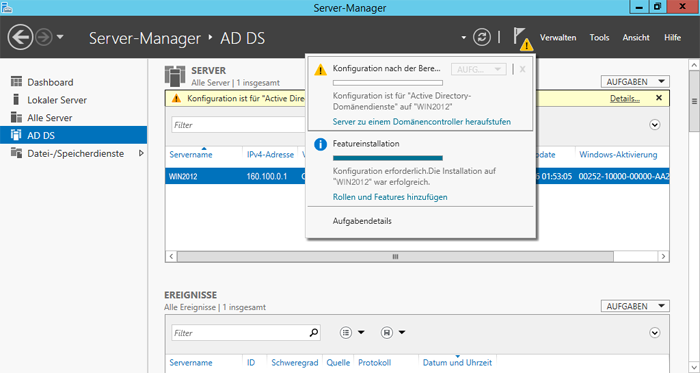This screenshot has width=700, height=373.
Task: Open save query dropdown arrow in EREIGNISSE
Action: (402, 332)
